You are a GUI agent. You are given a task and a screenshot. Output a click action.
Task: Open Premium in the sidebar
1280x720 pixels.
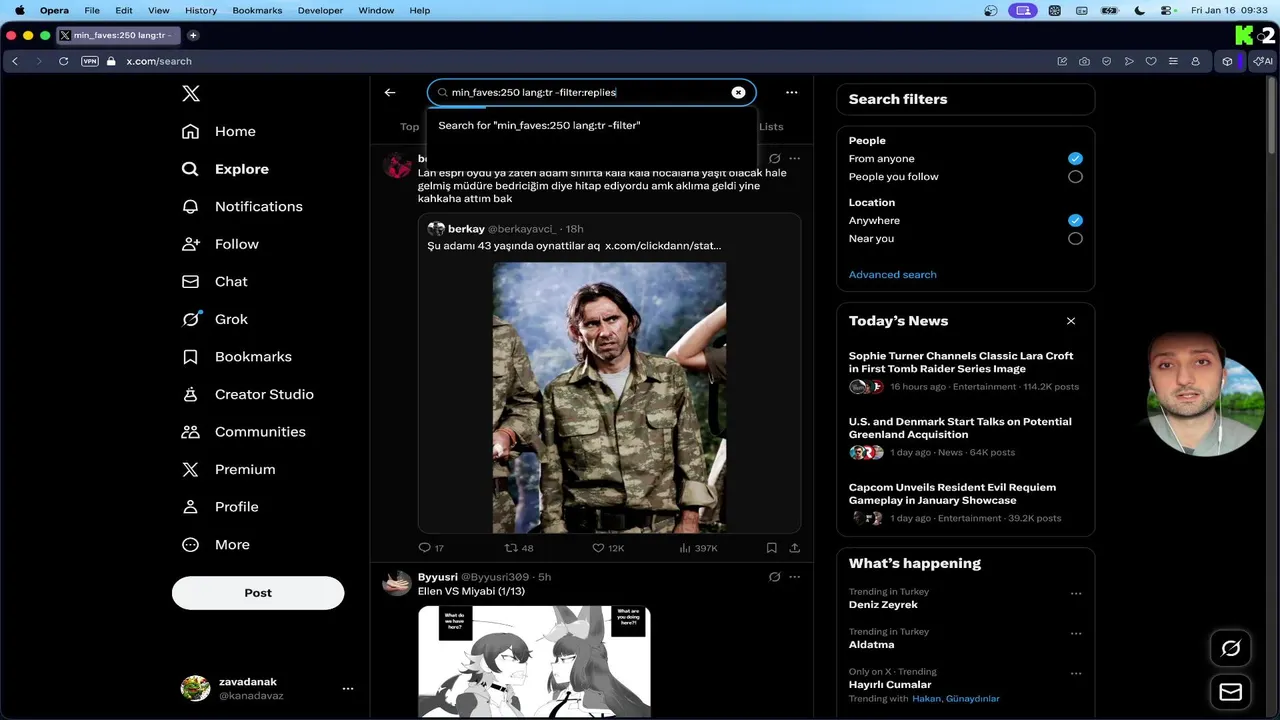tap(228, 469)
